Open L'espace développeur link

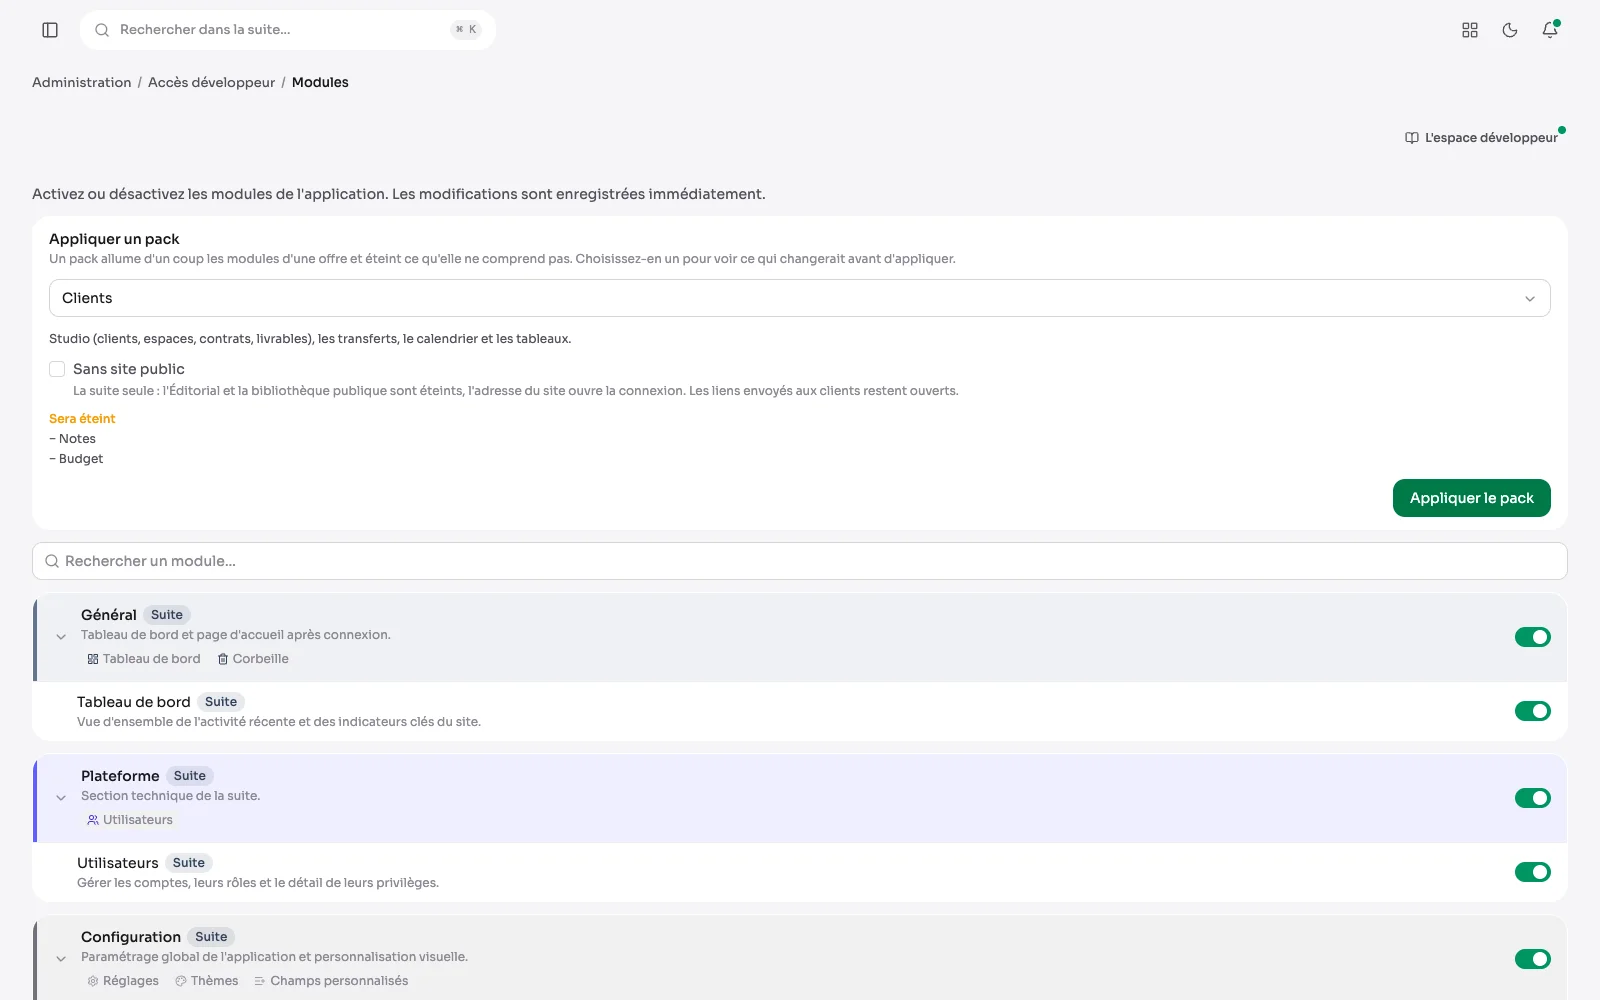(1481, 138)
